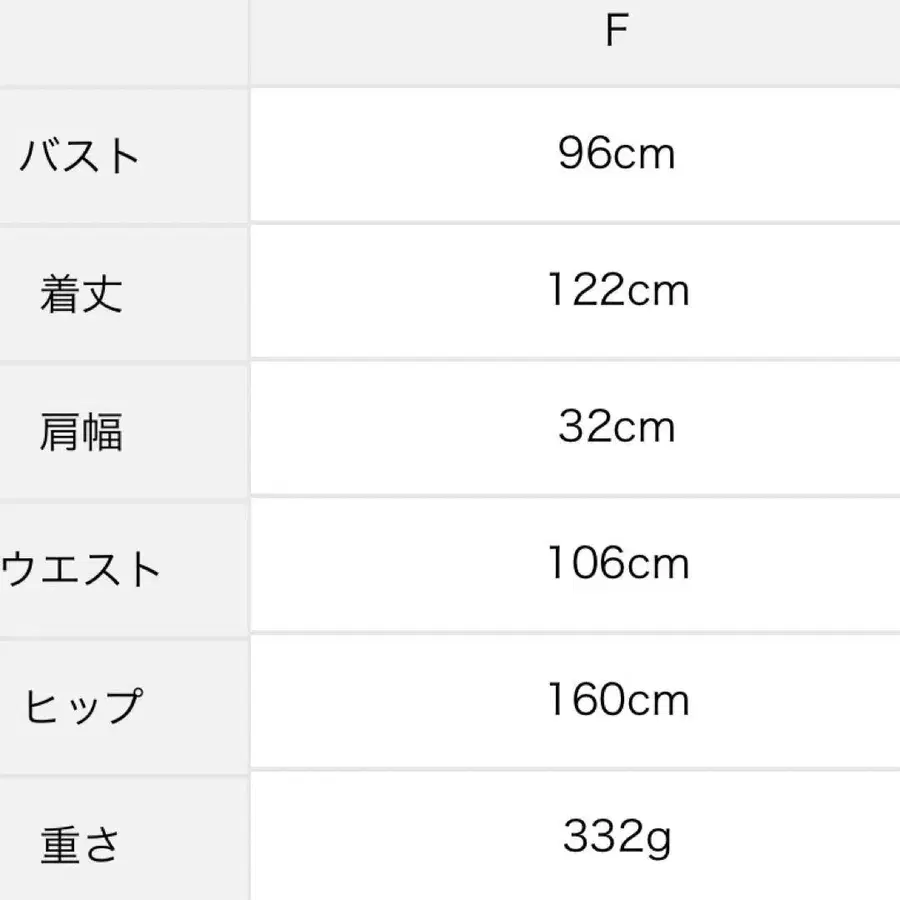Image resolution: width=900 pixels, height=900 pixels.
Task: Click the 着丈 row label
Action: coord(81,293)
